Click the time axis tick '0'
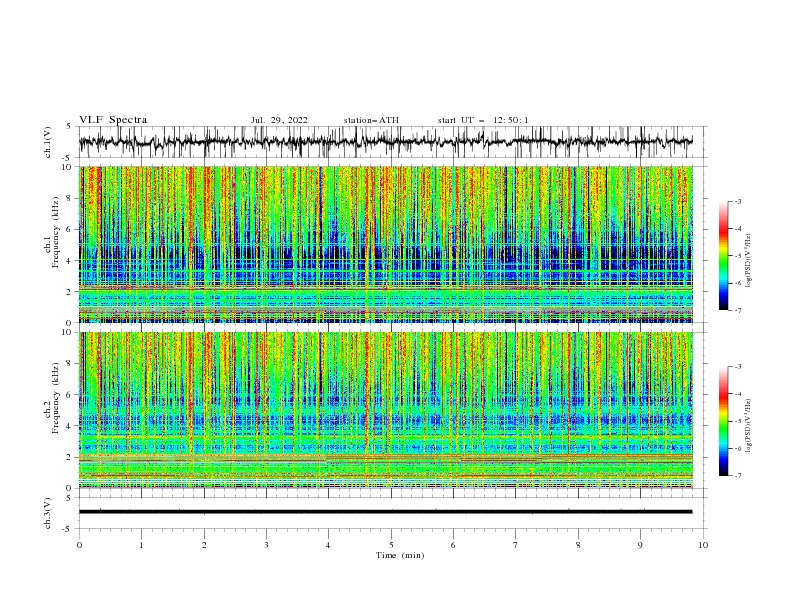792x612 pixels. 79,545
